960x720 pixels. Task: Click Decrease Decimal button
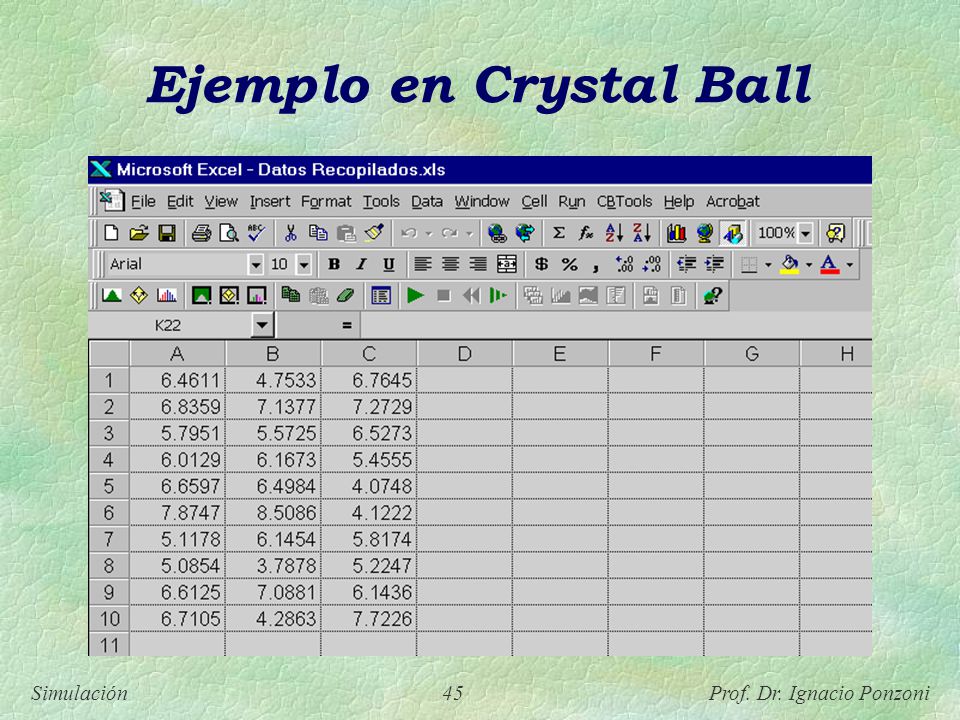(x=652, y=264)
